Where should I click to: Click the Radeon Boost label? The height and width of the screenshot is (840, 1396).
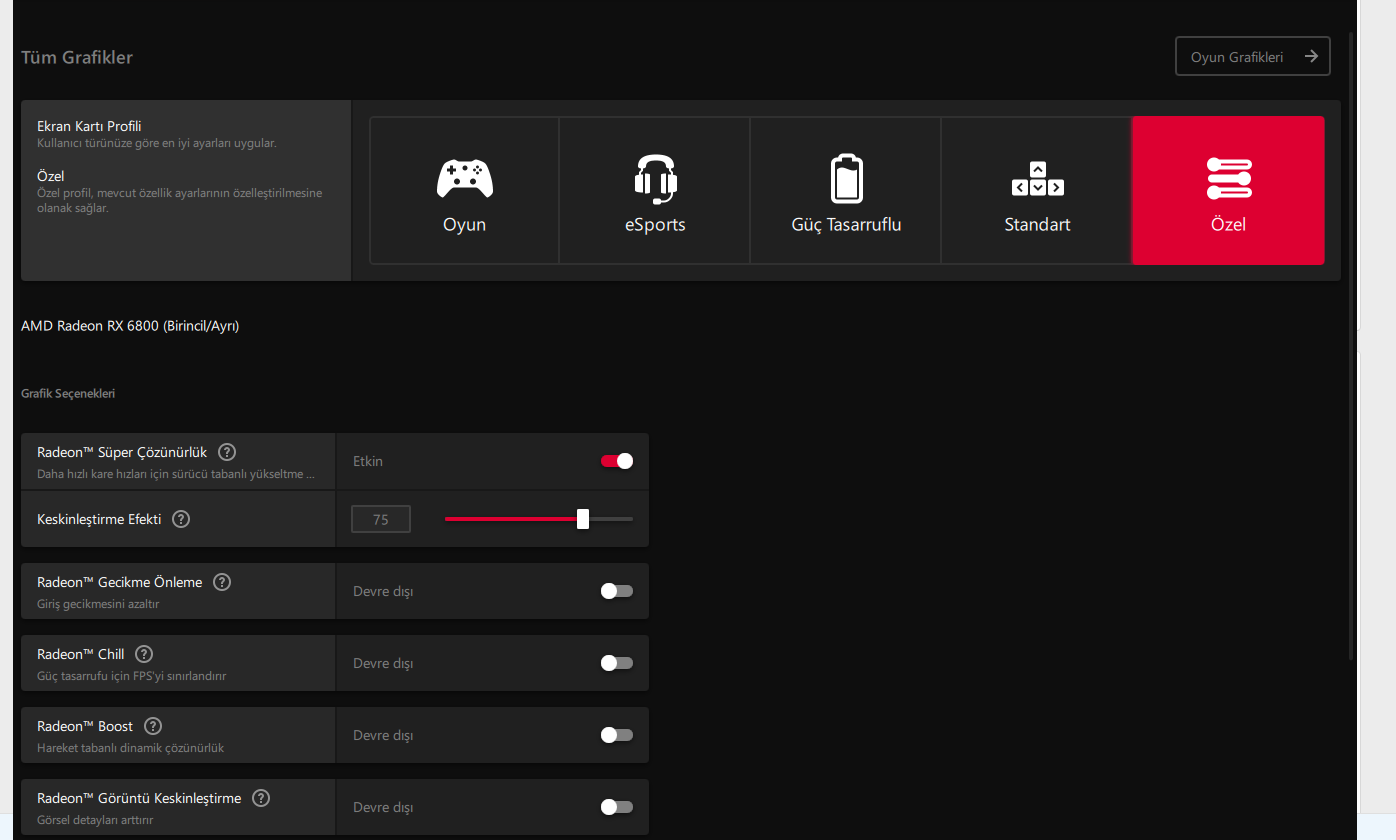coord(85,726)
